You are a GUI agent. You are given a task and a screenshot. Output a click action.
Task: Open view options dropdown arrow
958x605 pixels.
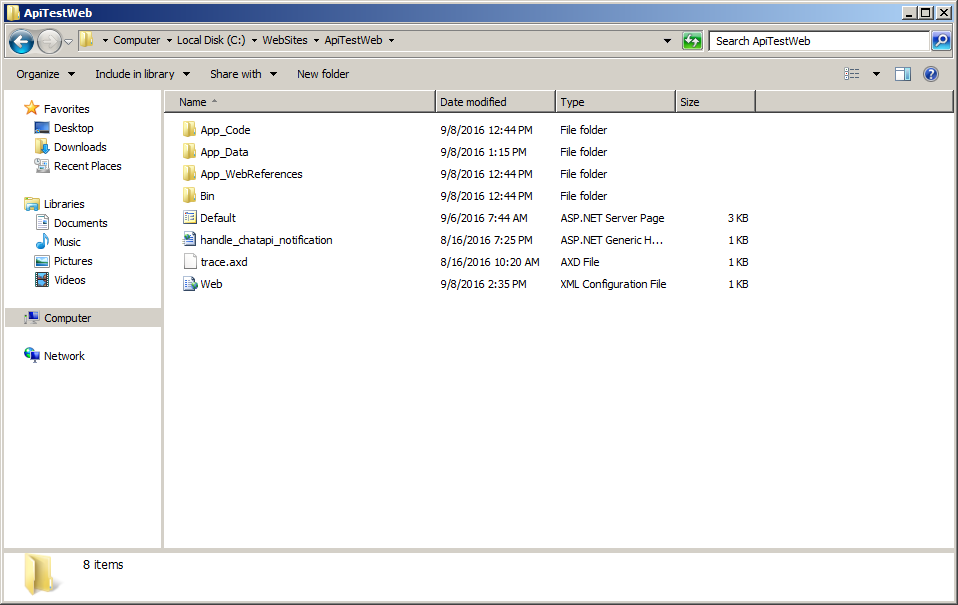coord(876,74)
